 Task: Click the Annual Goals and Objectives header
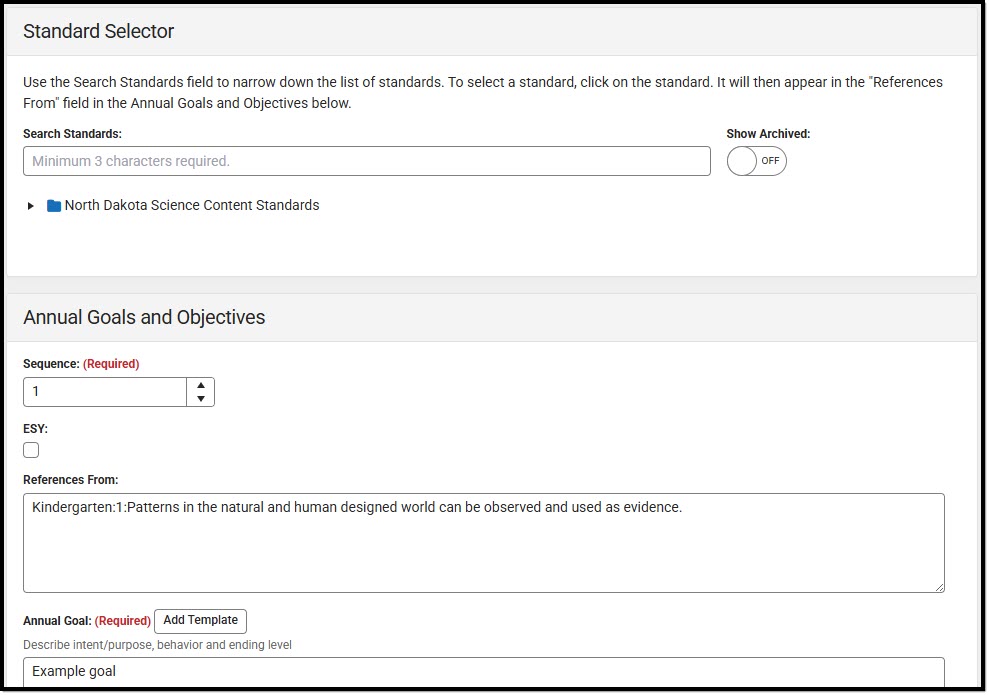(x=143, y=317)
